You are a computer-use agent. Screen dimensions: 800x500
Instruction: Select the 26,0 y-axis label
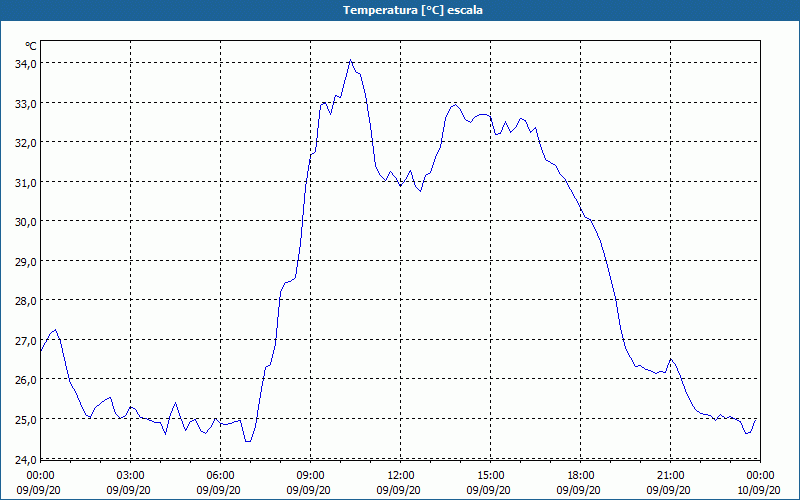[26, 380]
